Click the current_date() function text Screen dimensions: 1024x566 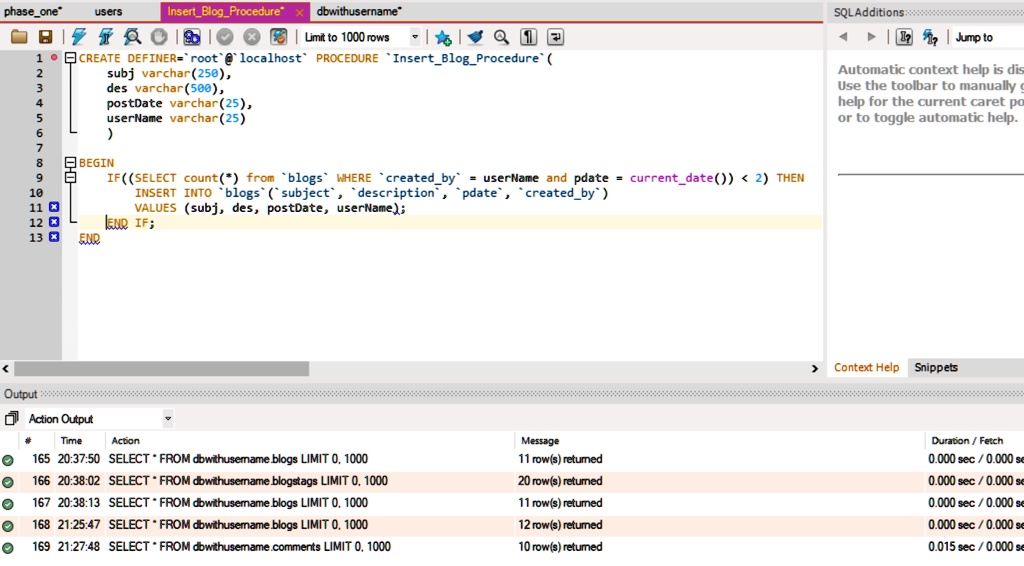(x=682, y=178)
